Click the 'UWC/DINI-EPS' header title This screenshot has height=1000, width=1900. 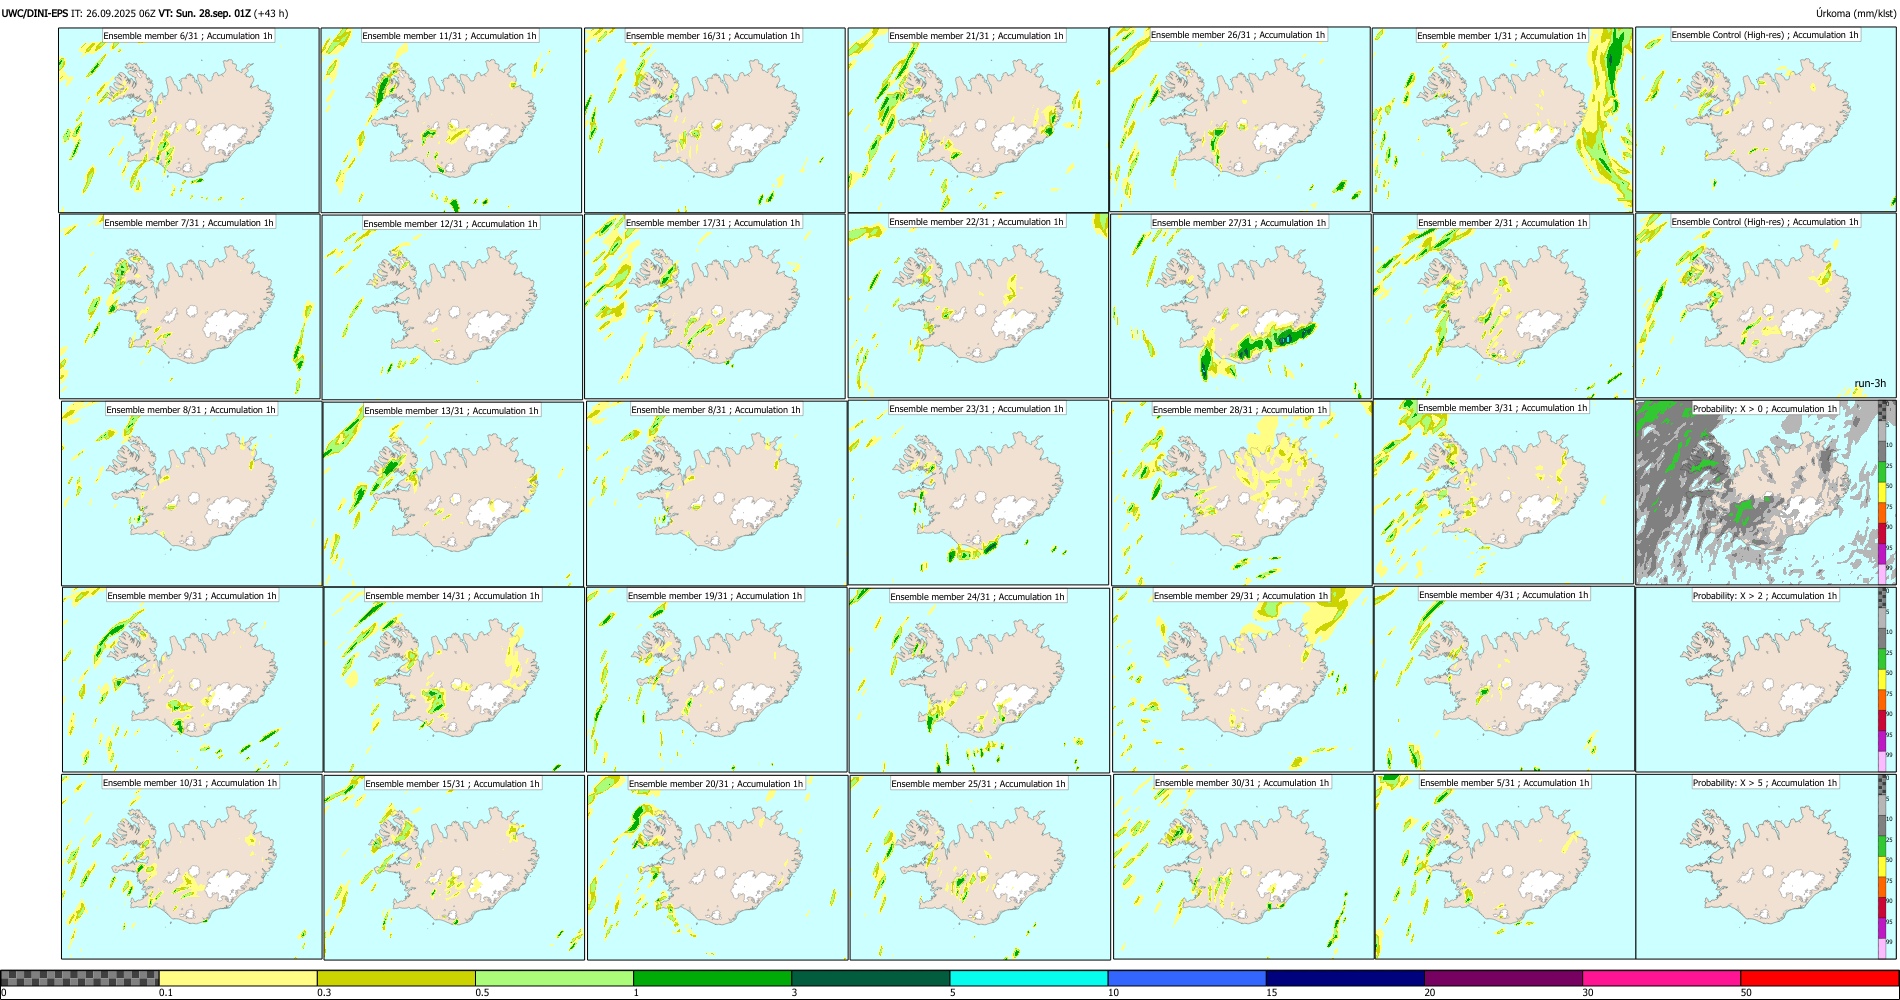point(35,13)
